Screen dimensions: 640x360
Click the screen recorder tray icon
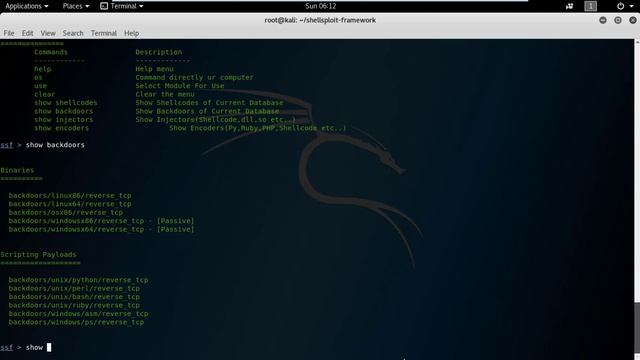pos(569,6)
